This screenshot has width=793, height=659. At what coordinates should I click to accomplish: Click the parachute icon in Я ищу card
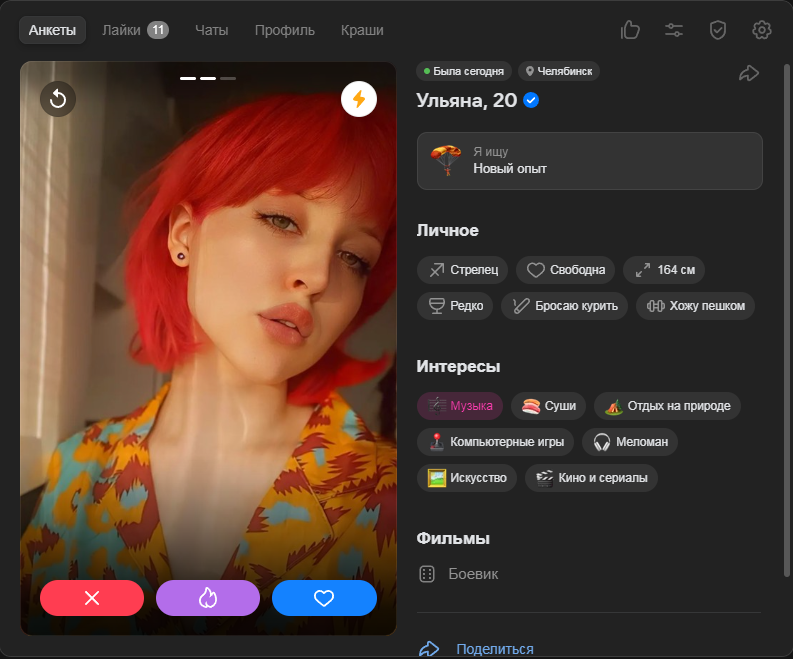tap(446, 160)
